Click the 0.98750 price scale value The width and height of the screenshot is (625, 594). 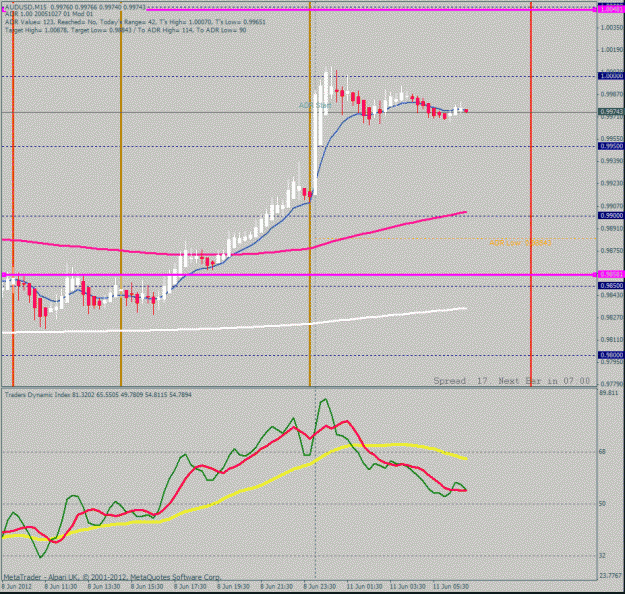[612, 251]
